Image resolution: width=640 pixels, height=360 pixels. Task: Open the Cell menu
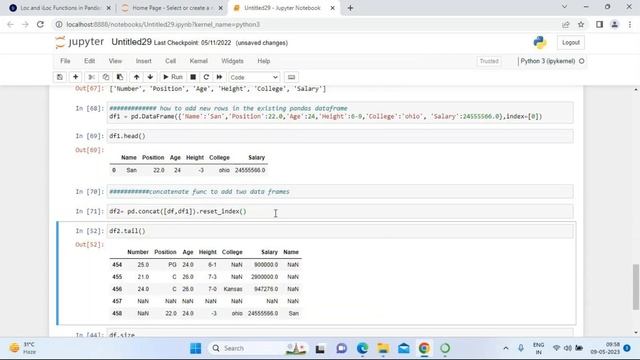coord(170,61)
